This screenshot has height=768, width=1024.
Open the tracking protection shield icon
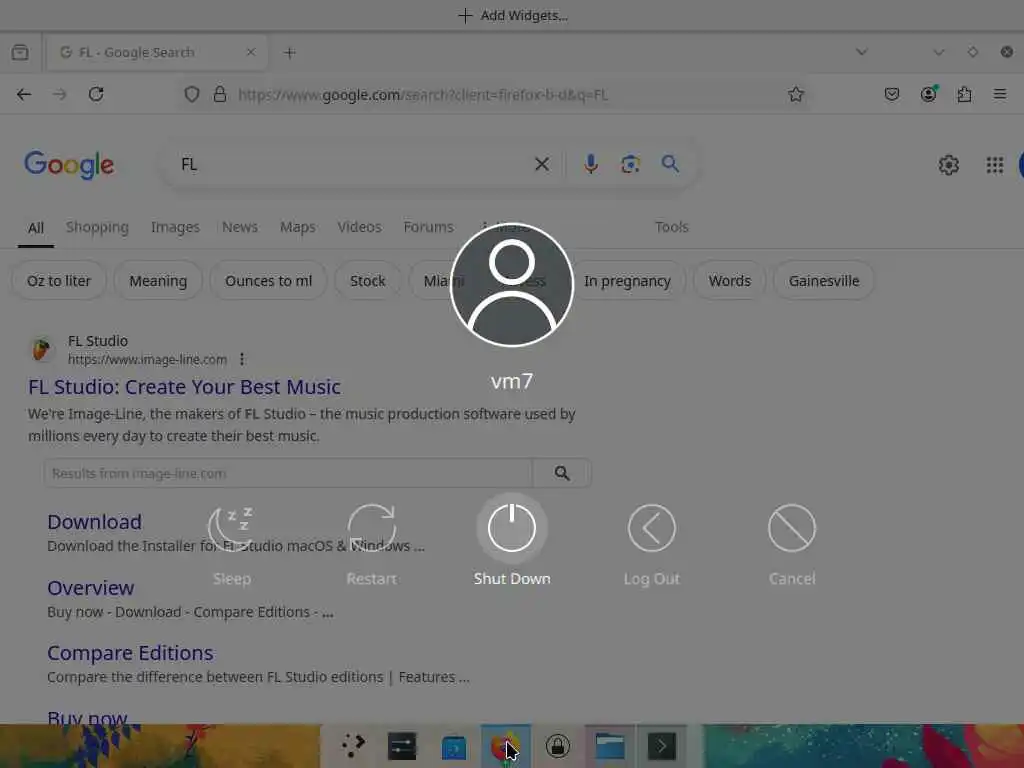191,95
